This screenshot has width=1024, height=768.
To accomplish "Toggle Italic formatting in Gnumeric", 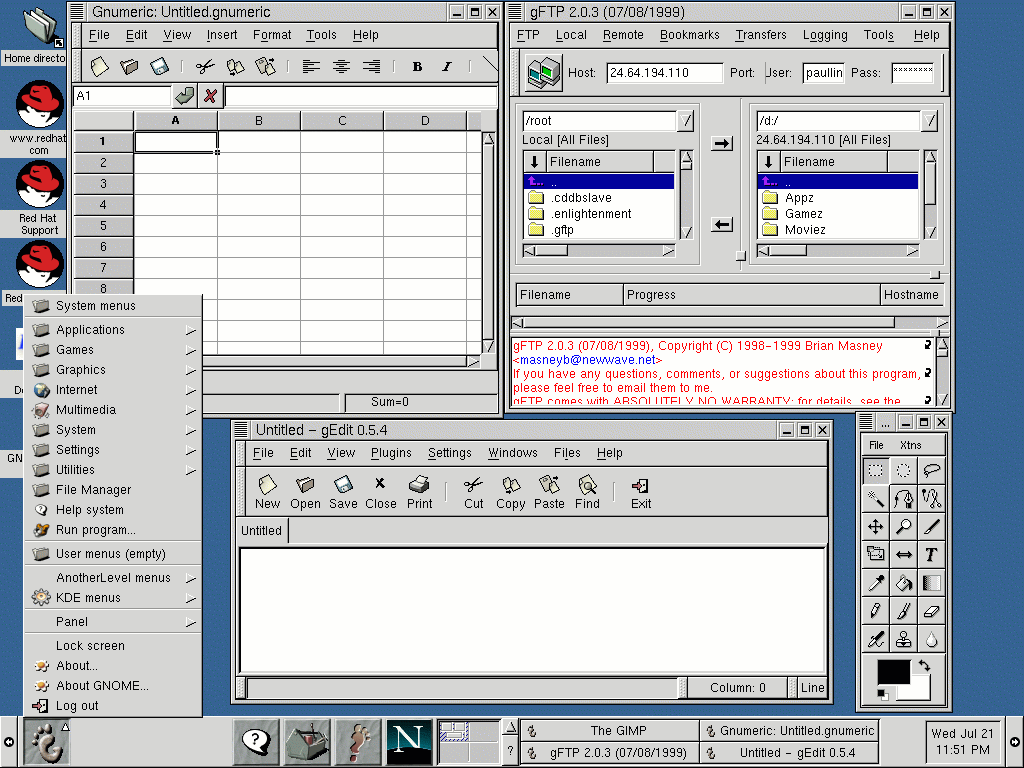I will coord(446,67).
